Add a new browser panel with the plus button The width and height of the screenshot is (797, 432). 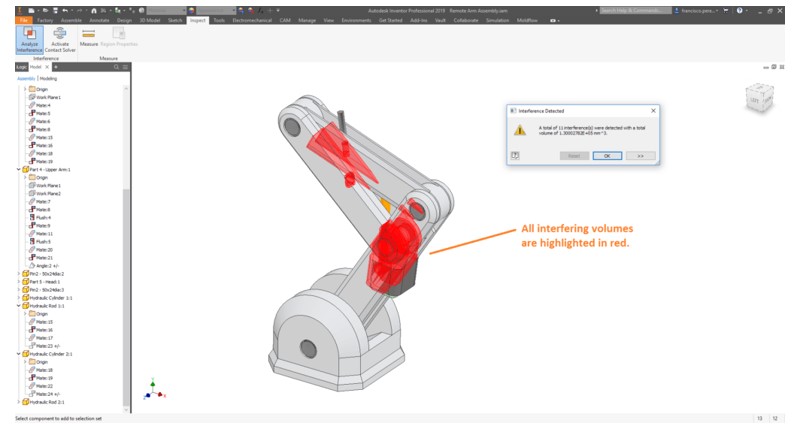(56, 67)
